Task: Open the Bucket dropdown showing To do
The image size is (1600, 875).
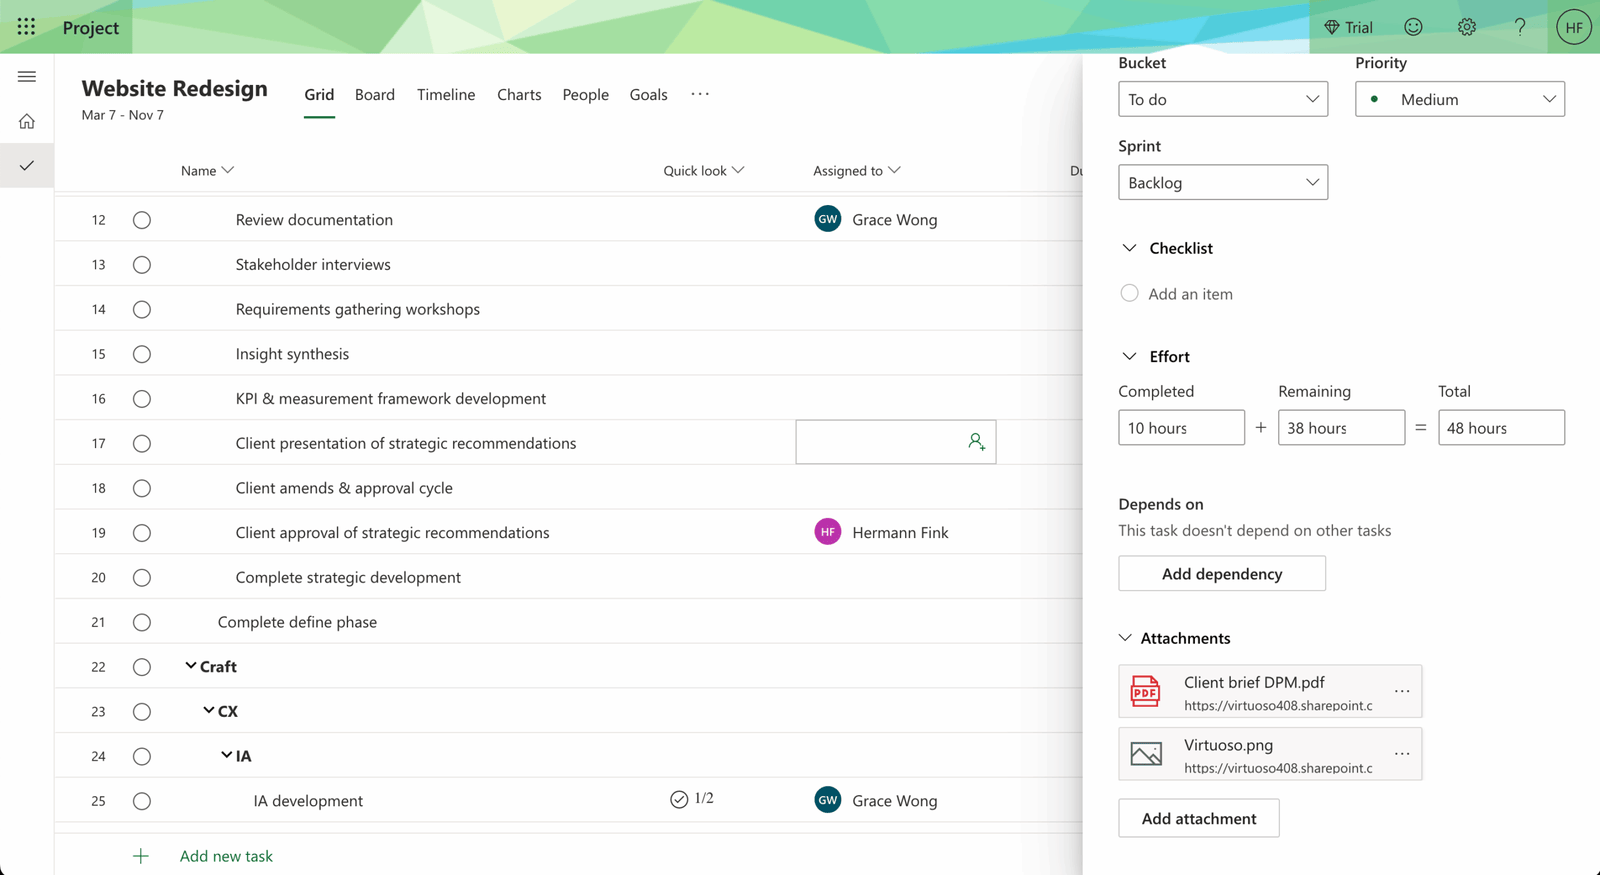Action: coord(1222,99)
